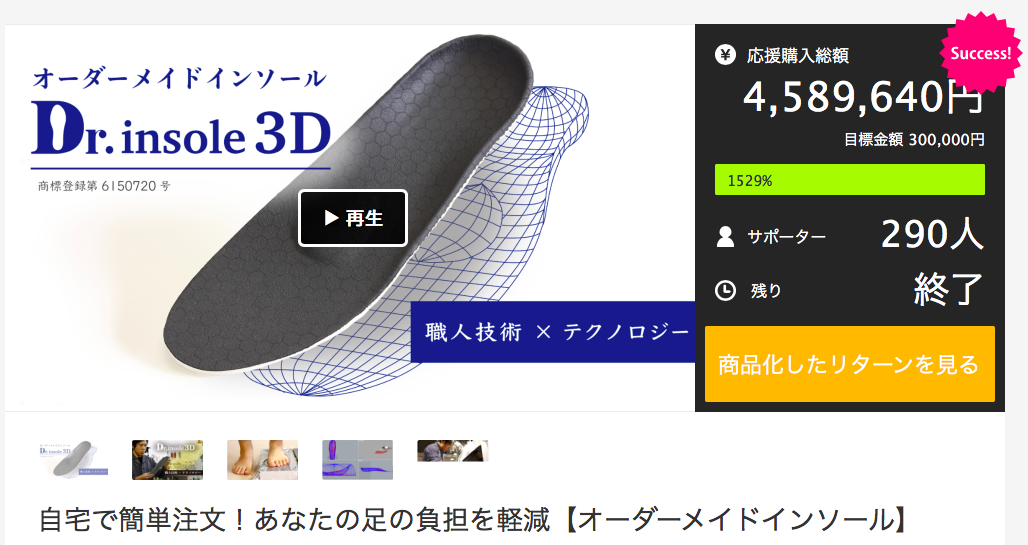
Task: Click the pink Success! badge
Action: (x=980, y=52)
